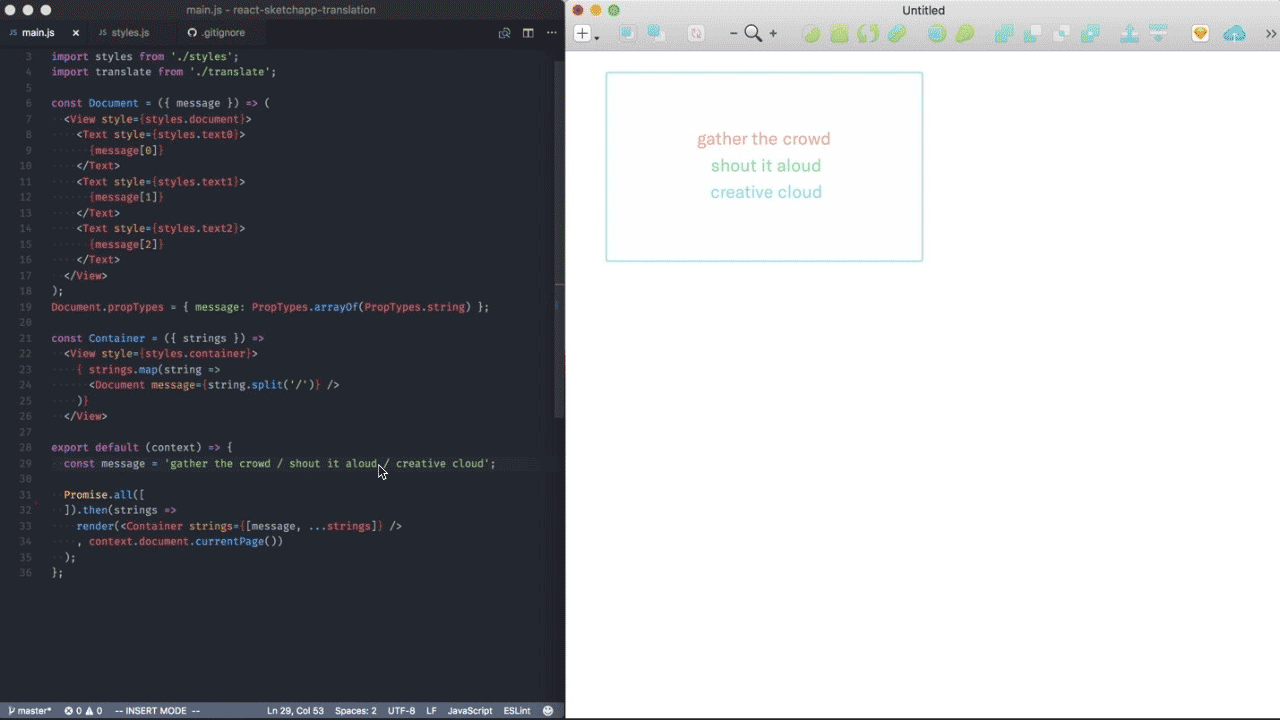Click the Mask icon in Sketch toolbar
The image size is (1280, 720).
pyautogui.click(x=937, y=34)
